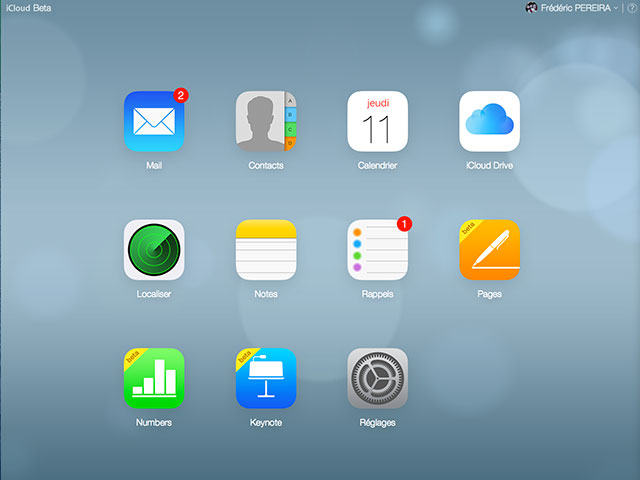Click the red badge on Mail
Image resolution: width=640 pixels, height=480 pixels.
pyautogui.click(x=181, y=96)
